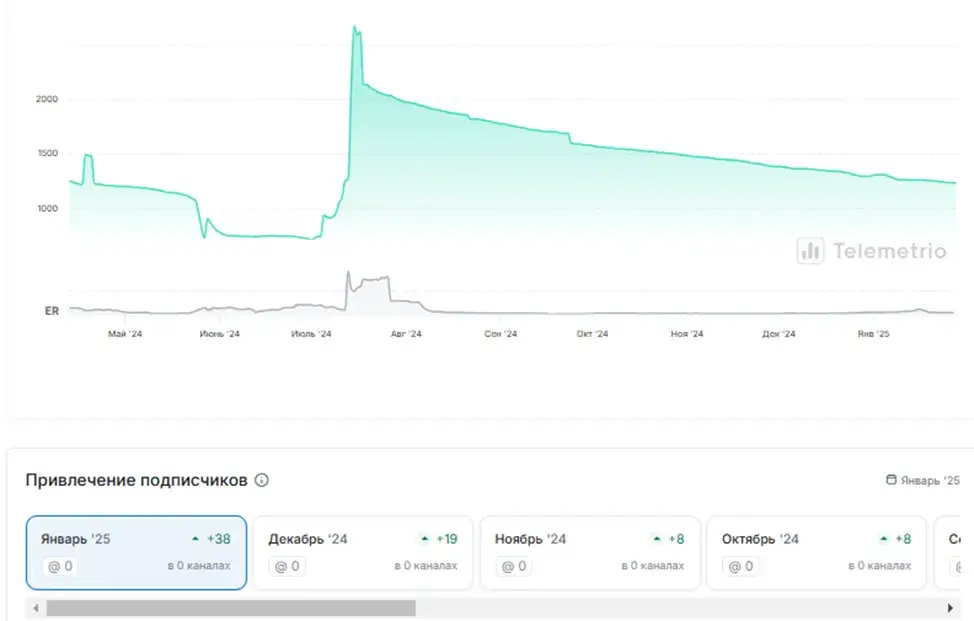The height and width of the screenshot is (621, 974).
Task: Click the @ 0 badge in Ноябрь '24 card
Action: pyautogui.click(x=514, y=566)
